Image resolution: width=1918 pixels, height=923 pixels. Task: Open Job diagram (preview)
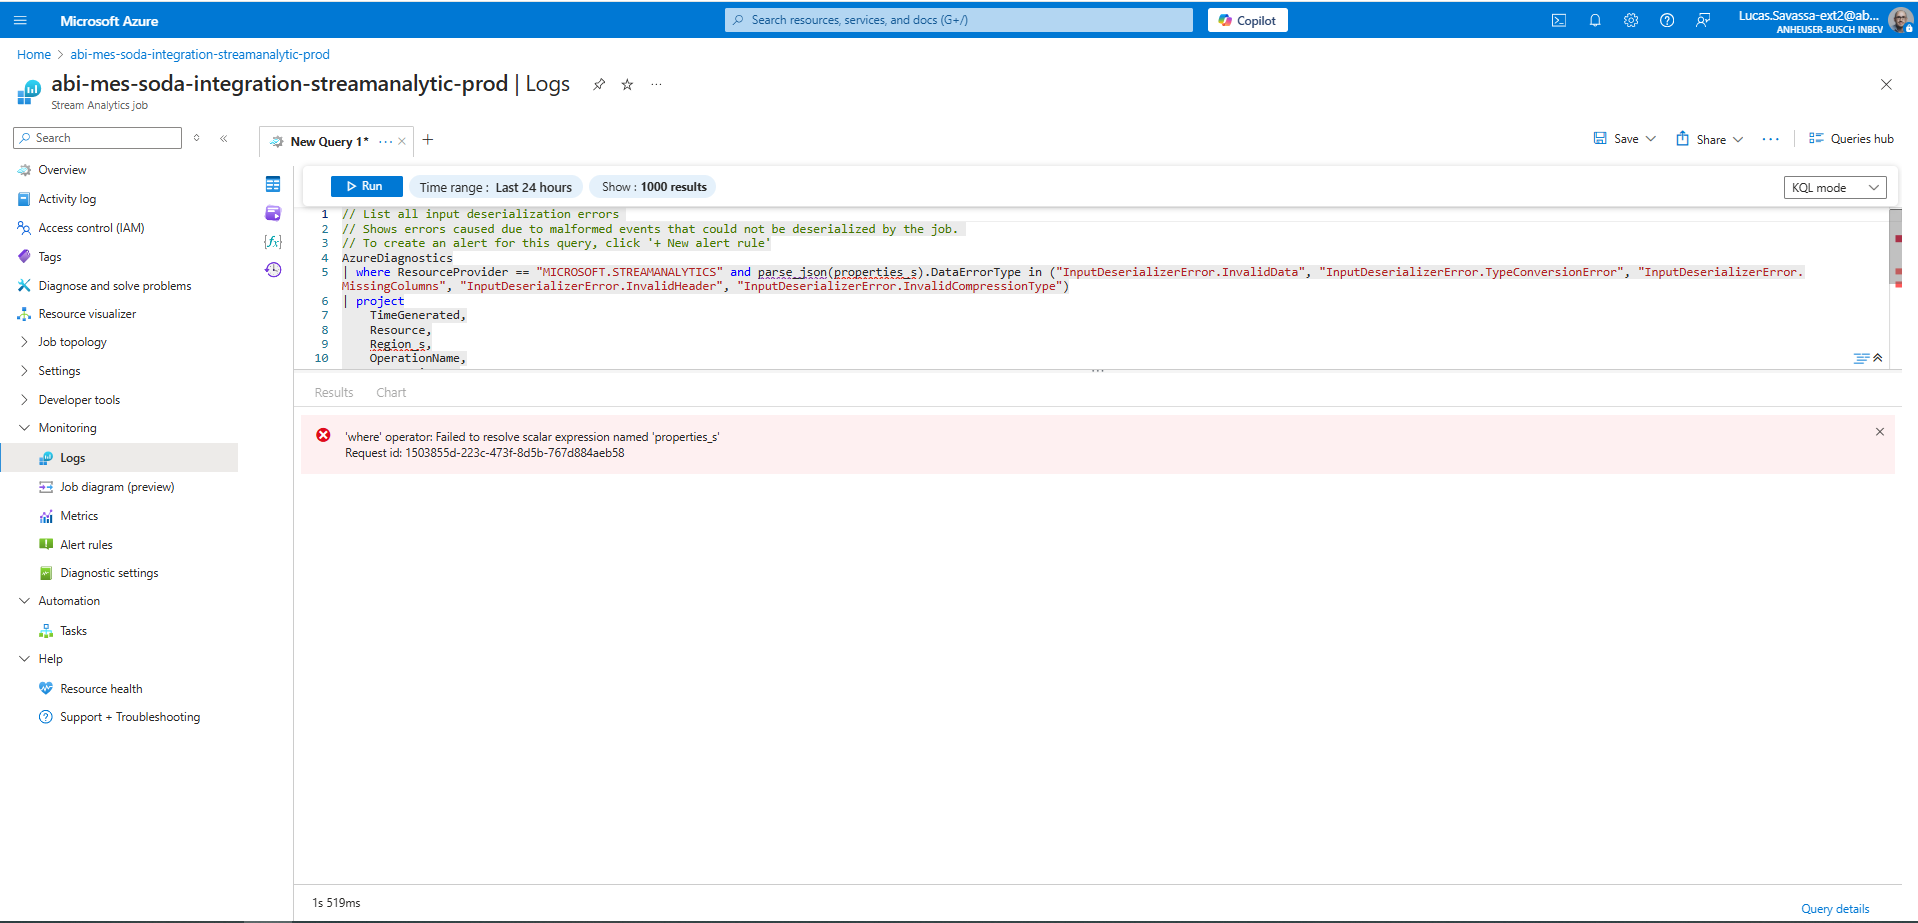point(116,487)
